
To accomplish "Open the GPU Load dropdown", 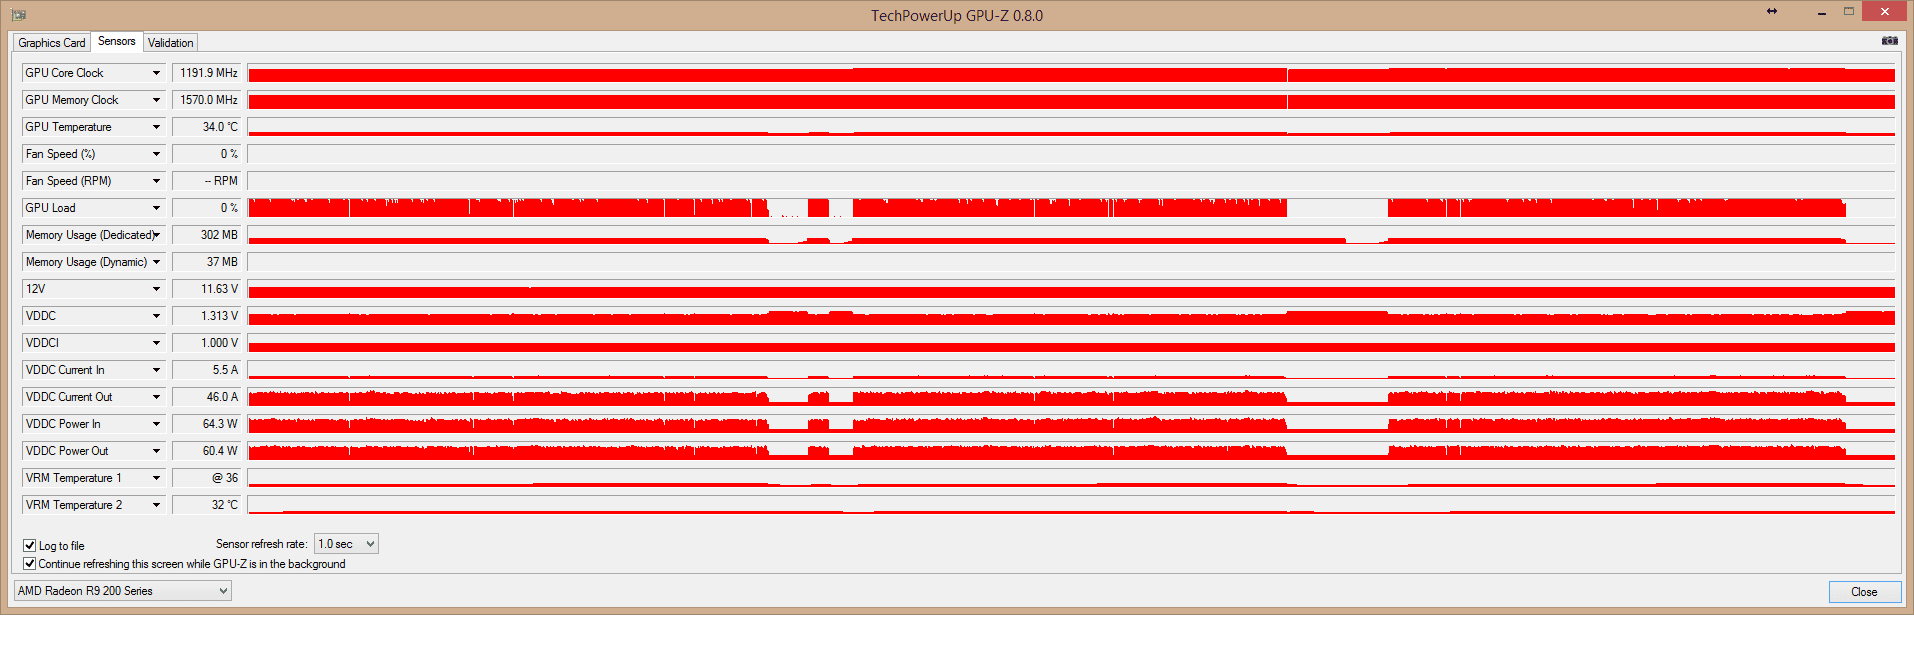I will pos(93,208).
